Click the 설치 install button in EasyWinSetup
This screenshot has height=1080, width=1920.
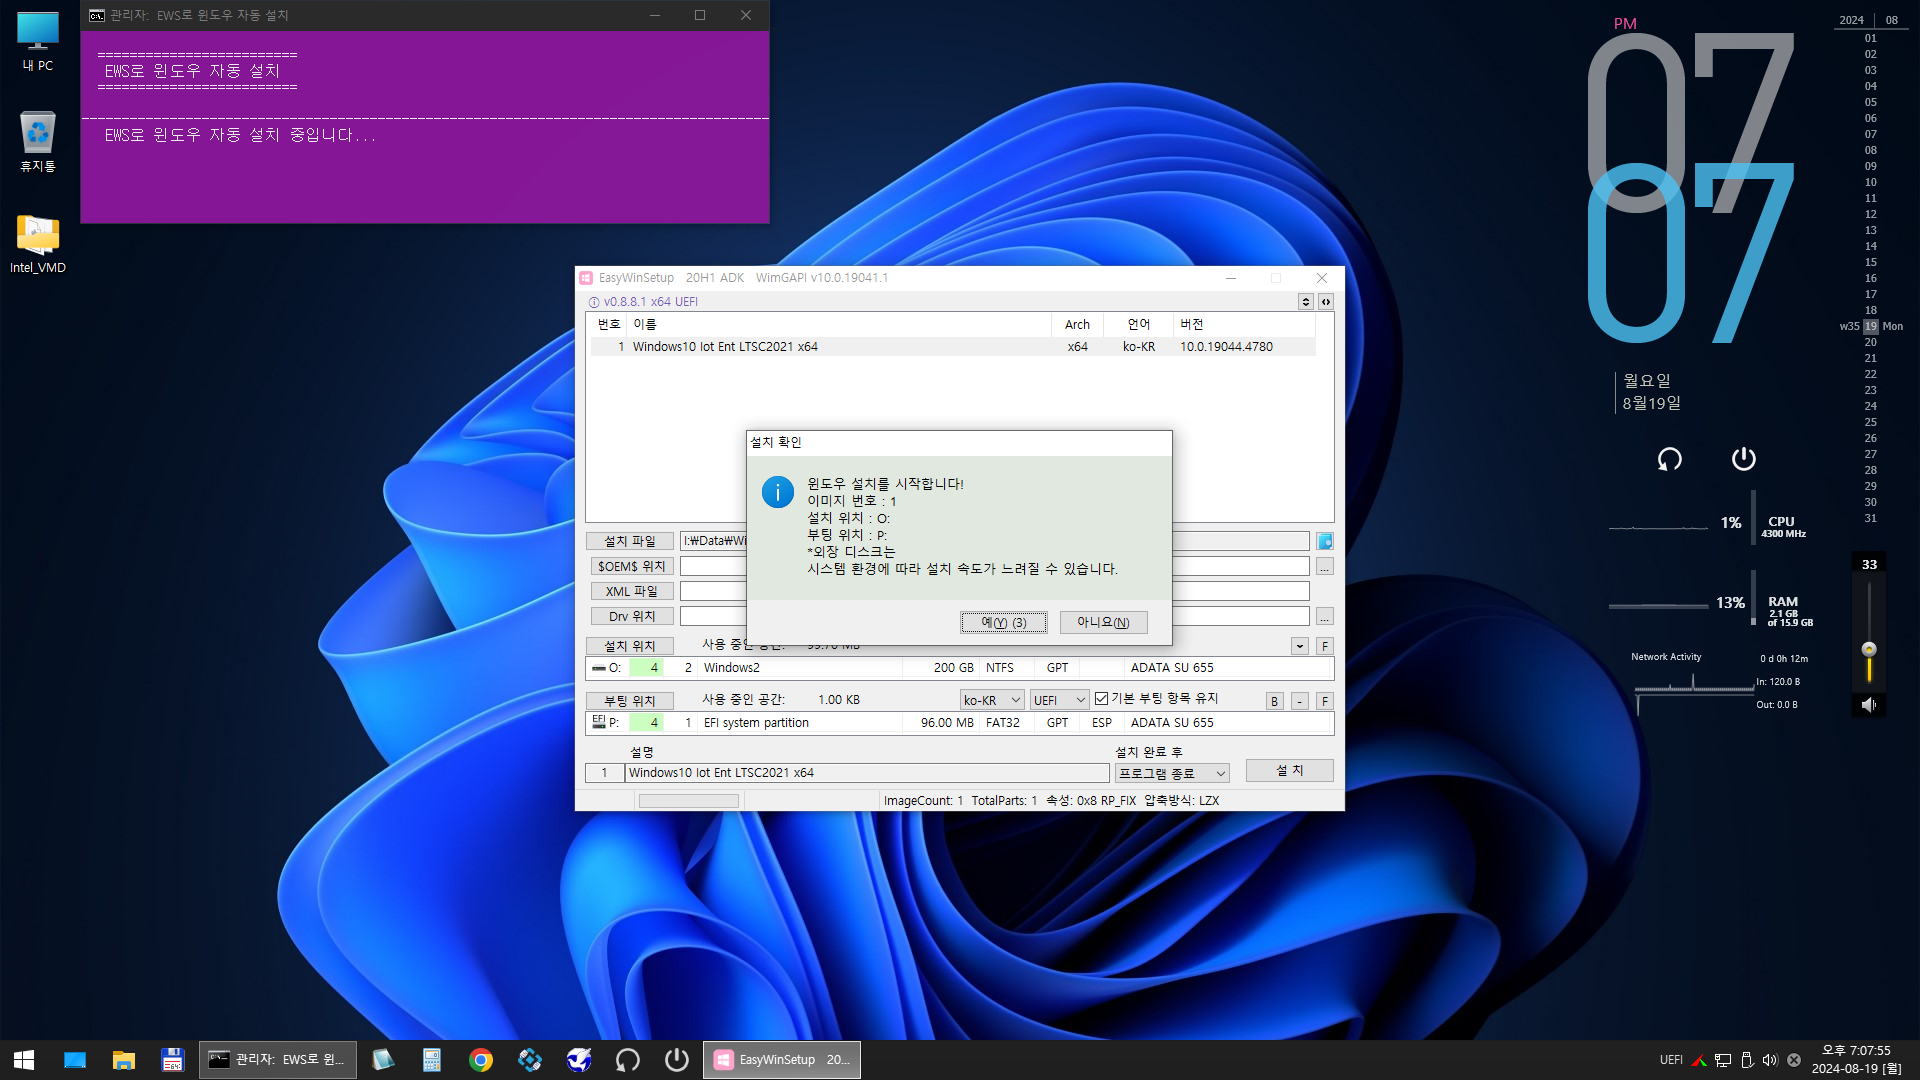(x=1289, y=771)
